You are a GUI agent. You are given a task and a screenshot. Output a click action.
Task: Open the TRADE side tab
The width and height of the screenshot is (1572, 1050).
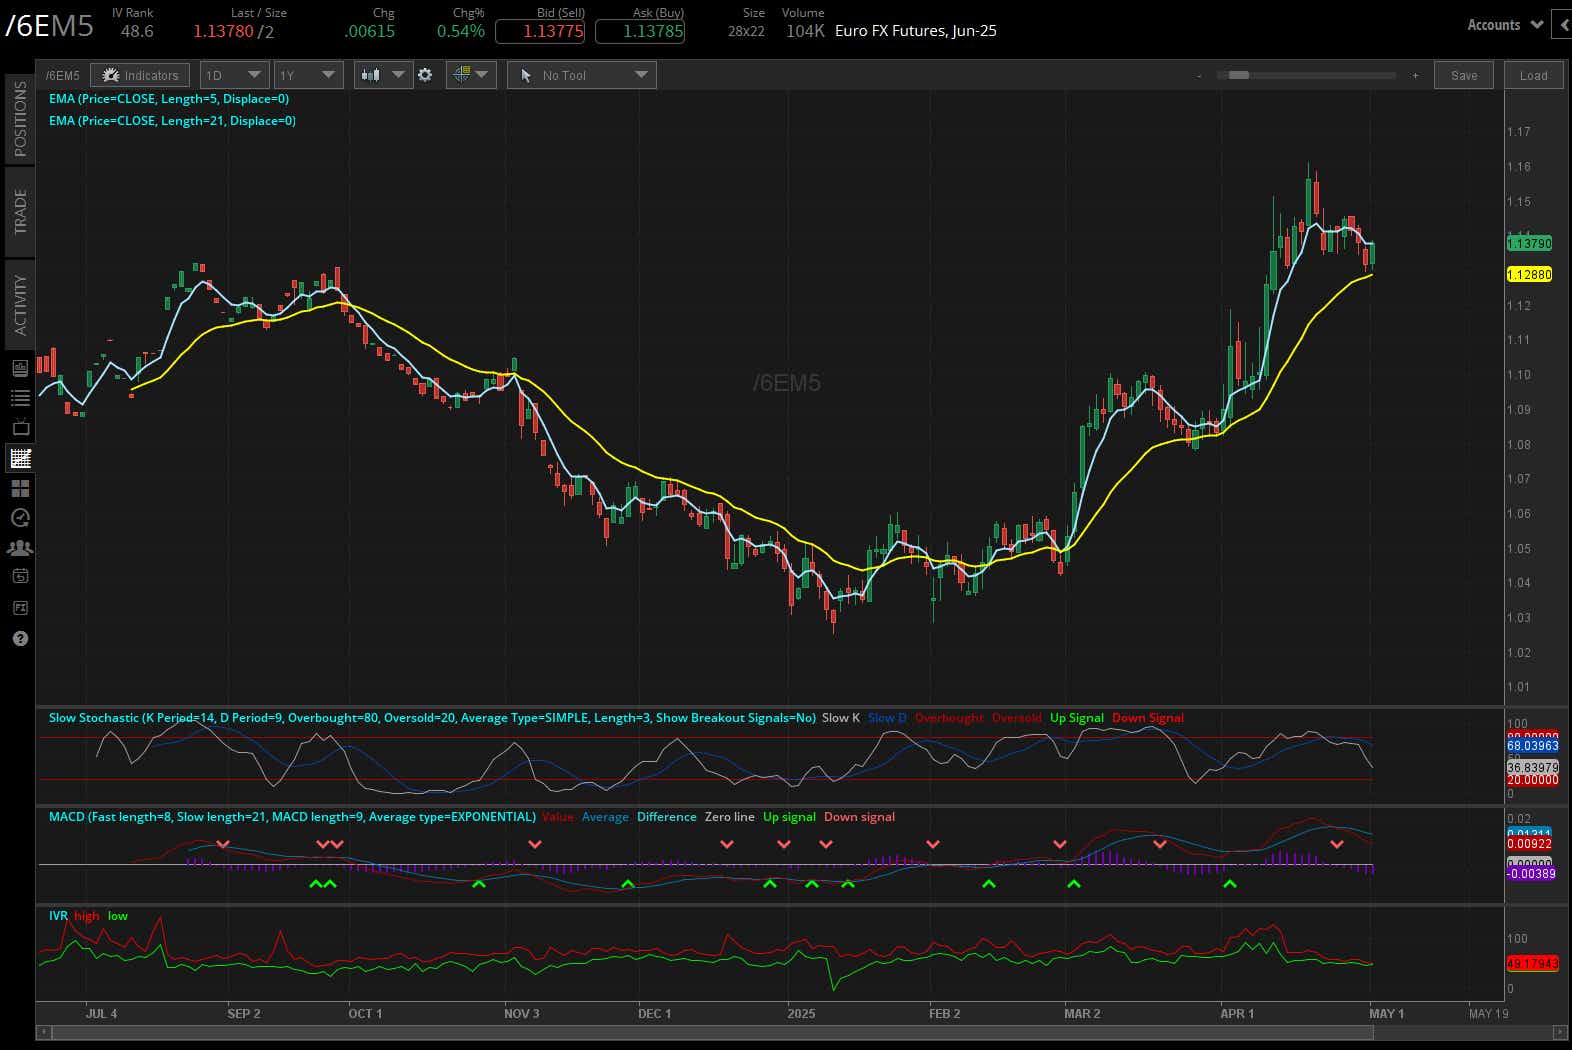19,211
